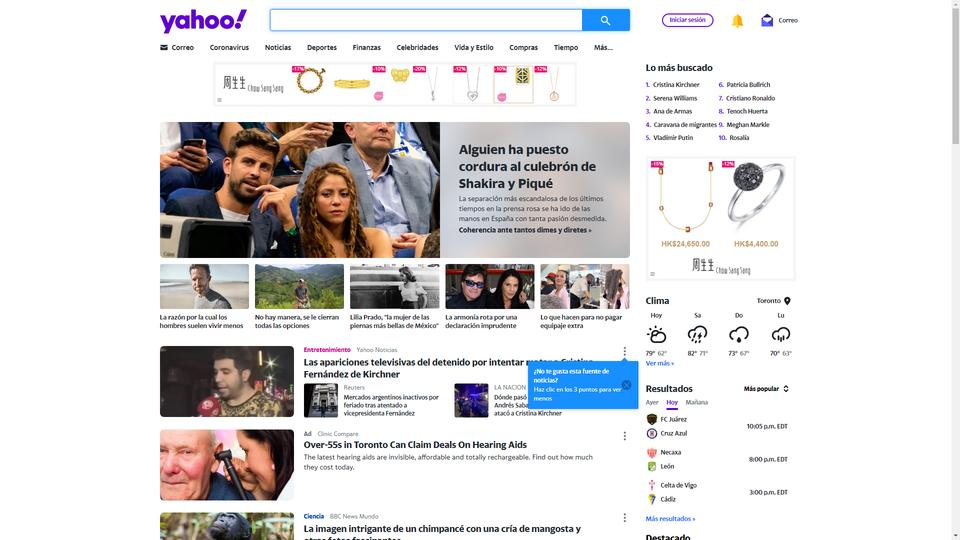
Task: Click the Iniciar sesión button
Action: tap(688, 20)
